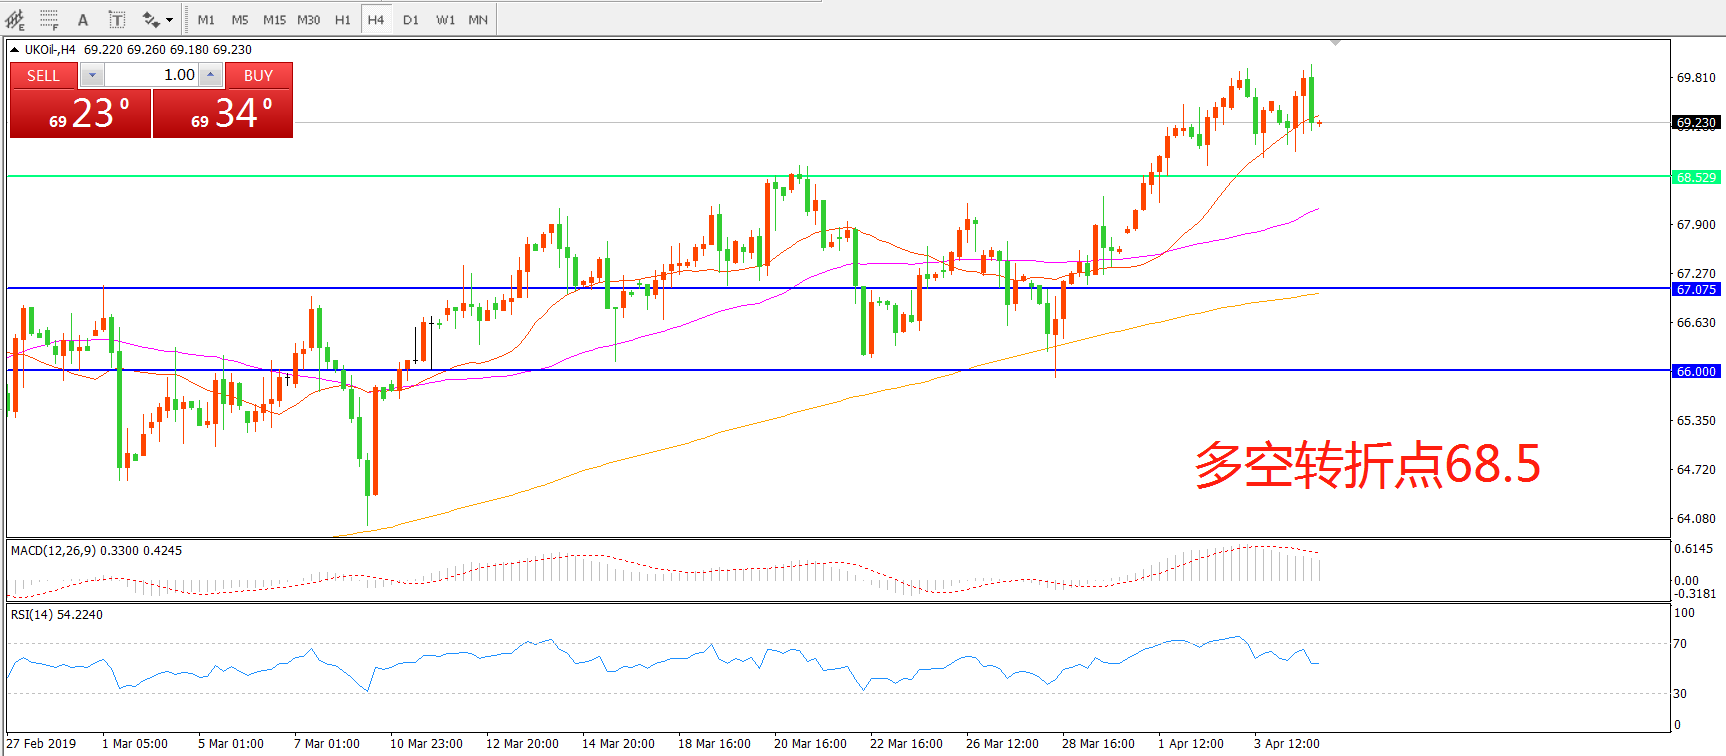Toggle the H4 timeframe button
The width and height of the screenshot is (1726, 756).
click(376, 19)
